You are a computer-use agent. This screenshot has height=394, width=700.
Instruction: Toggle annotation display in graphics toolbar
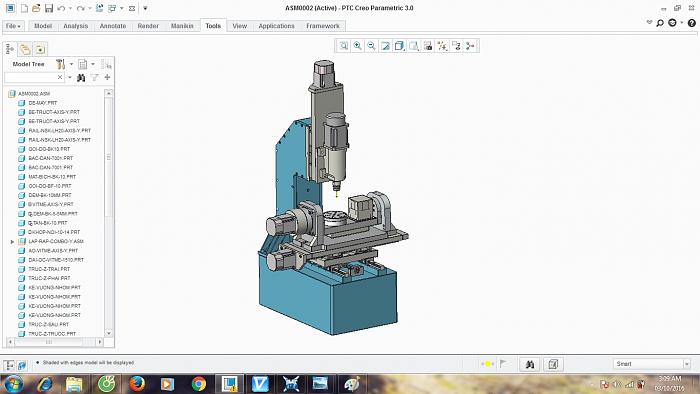click(x=456, y=46)
